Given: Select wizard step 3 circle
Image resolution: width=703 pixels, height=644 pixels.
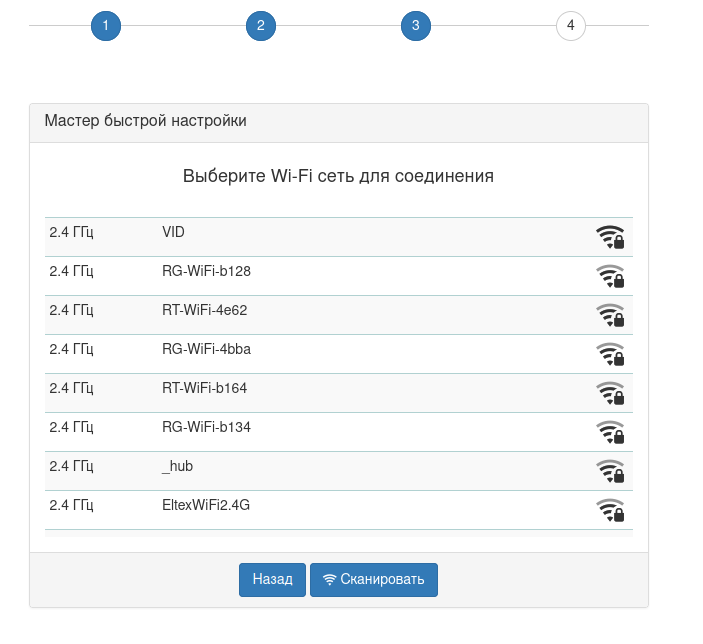Looking at the screenshot, I should [x=416, y=26].
